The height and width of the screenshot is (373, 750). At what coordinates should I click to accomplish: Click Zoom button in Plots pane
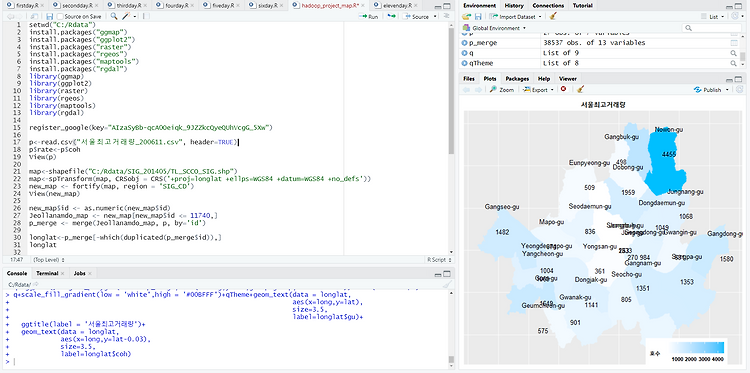tap(502, 89)
